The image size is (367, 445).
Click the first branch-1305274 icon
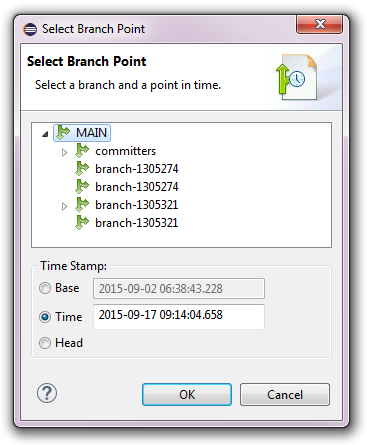click(x=82, y=168)
